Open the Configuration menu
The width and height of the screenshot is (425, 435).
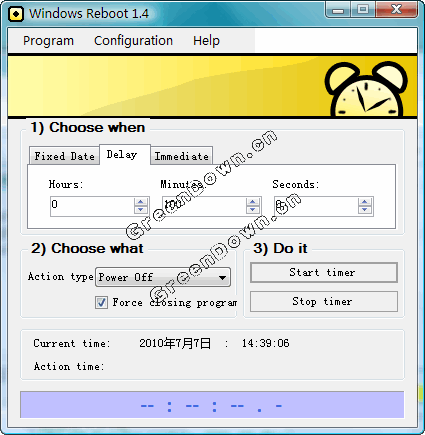133,41
